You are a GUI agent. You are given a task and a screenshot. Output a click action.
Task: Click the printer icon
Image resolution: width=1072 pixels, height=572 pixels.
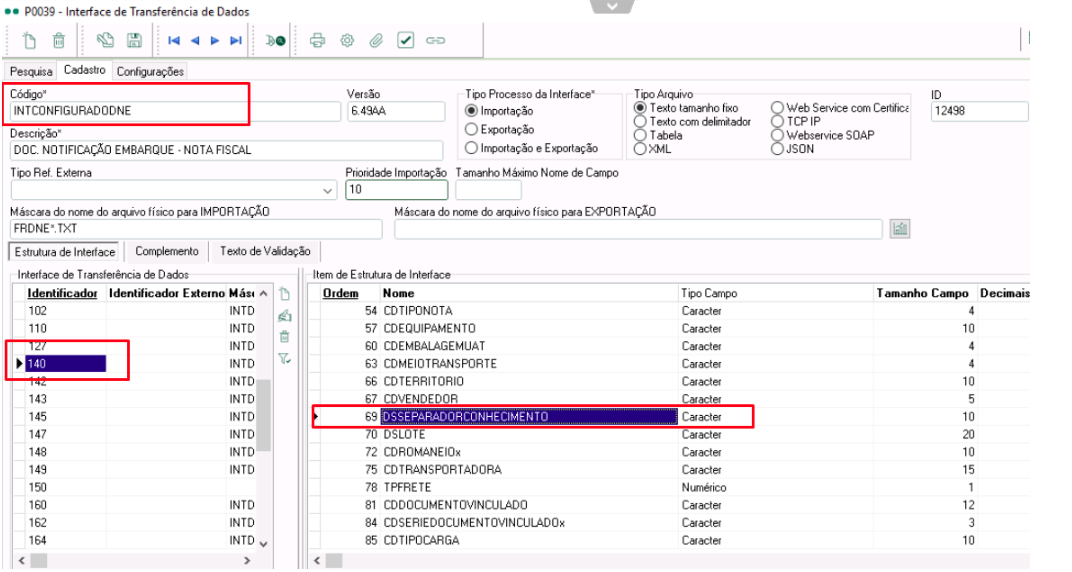pyautogui.click(x=317, y=41)
